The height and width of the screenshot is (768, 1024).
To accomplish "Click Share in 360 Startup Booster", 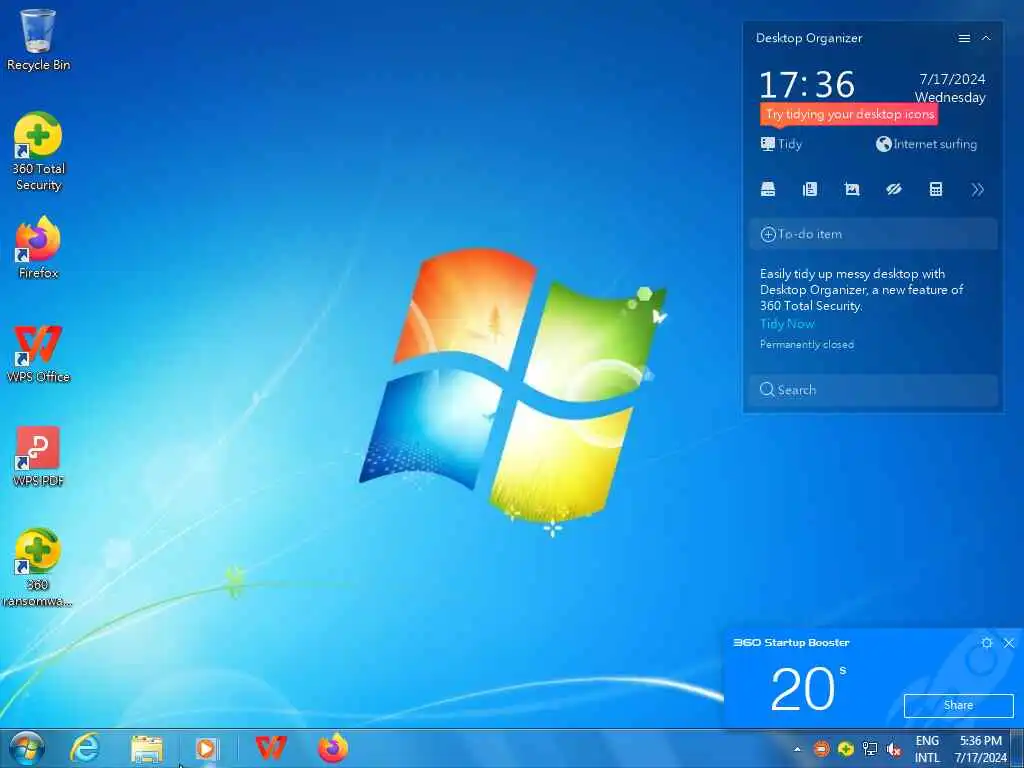I will [x=959, y=705].
